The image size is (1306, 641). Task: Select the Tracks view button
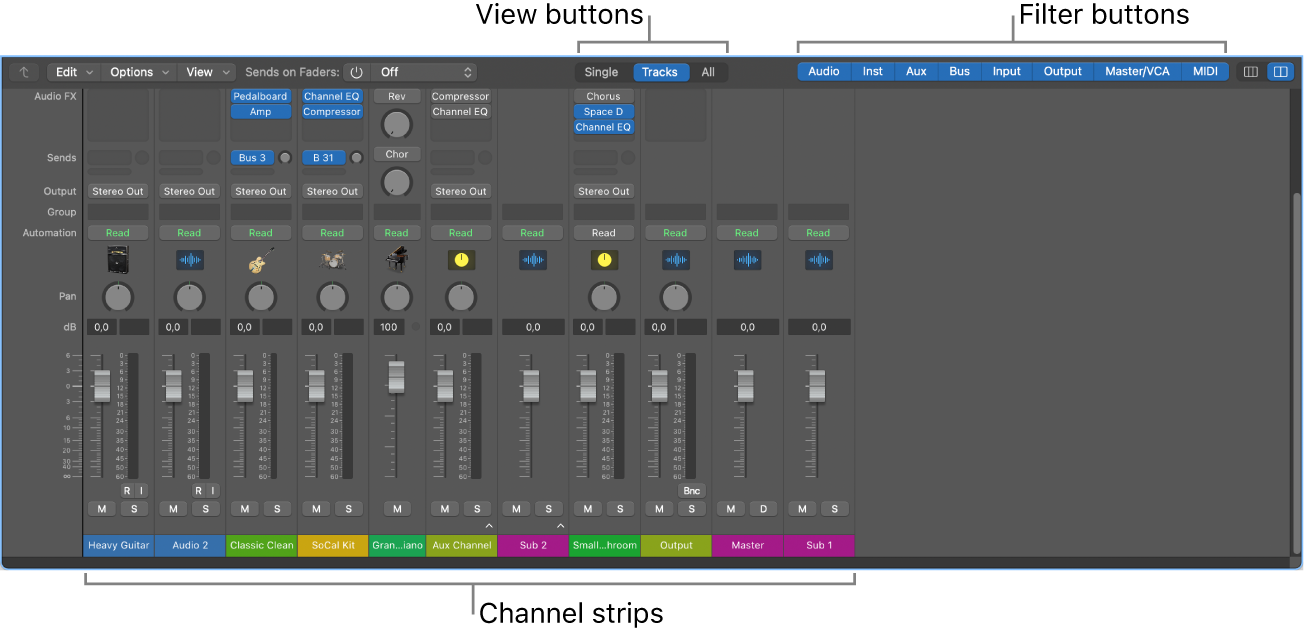pyautogui.click(x=660, y=72)
